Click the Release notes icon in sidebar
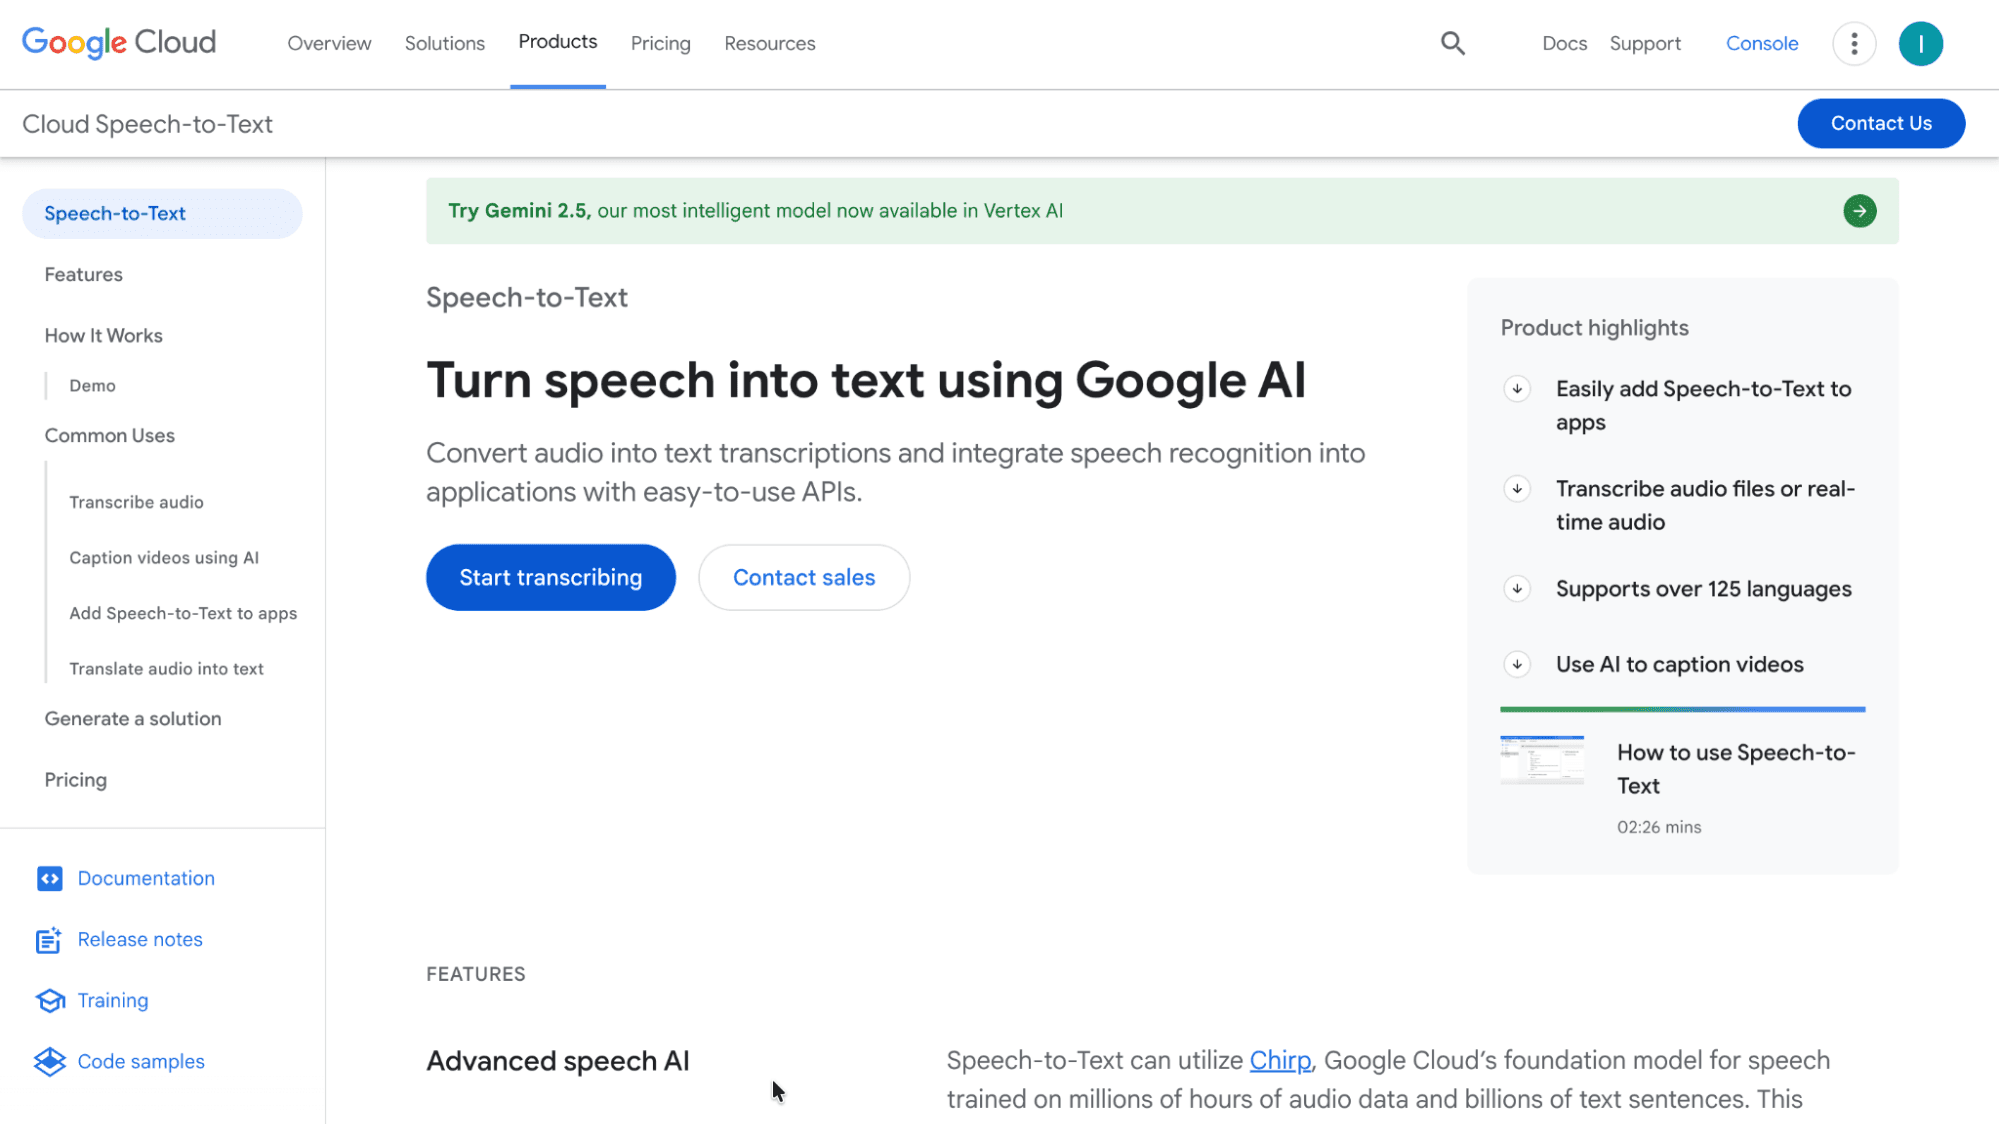 click(x=50, y=939)
